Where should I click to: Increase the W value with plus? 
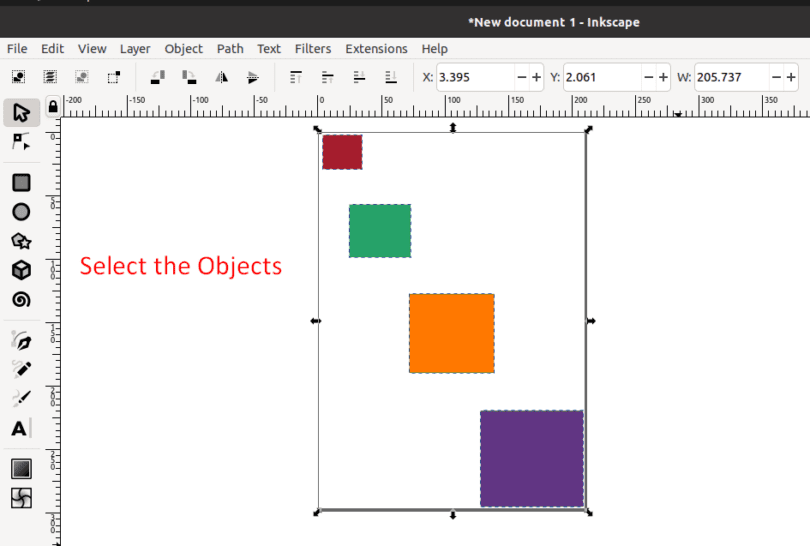coord(791,77)
